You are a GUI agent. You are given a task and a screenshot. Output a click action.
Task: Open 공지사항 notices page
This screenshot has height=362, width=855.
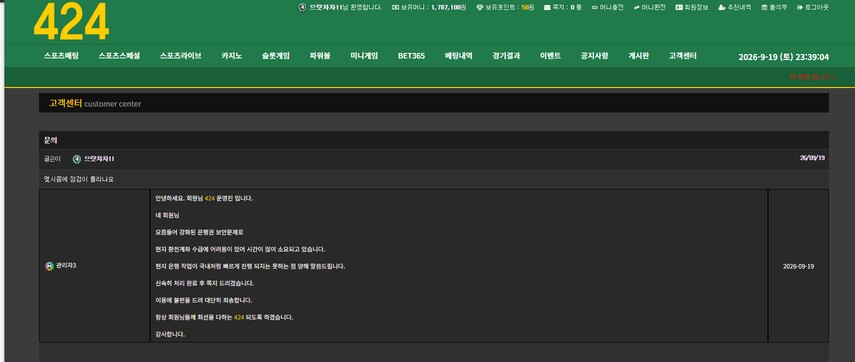pyautogui.click(x=594, y=56)
